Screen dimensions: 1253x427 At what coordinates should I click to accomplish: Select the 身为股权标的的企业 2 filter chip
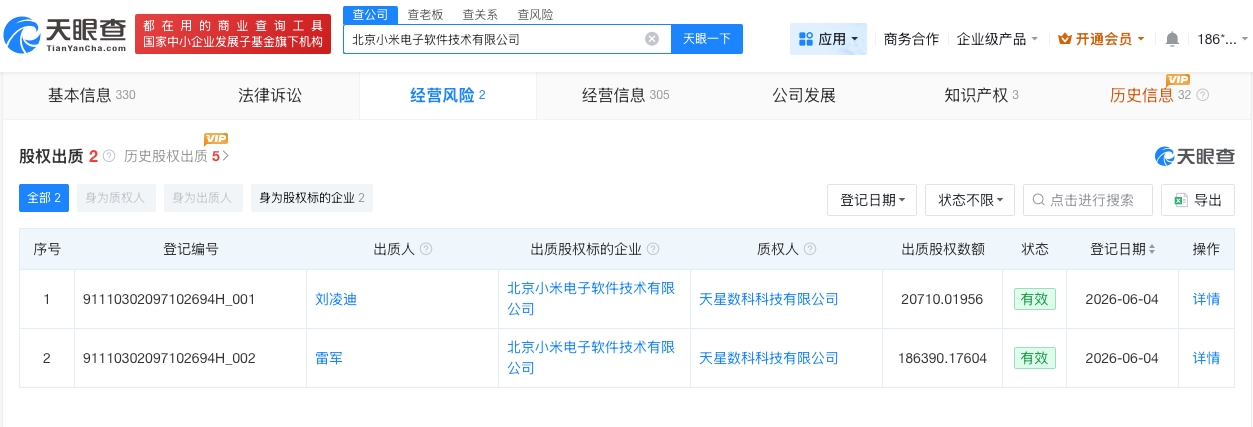pos(312,198)
